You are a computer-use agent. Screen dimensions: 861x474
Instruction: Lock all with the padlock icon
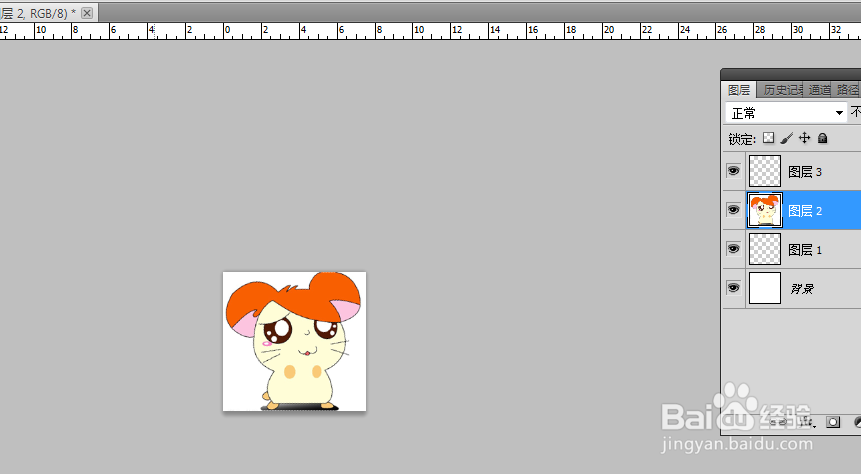pos(822,138)
